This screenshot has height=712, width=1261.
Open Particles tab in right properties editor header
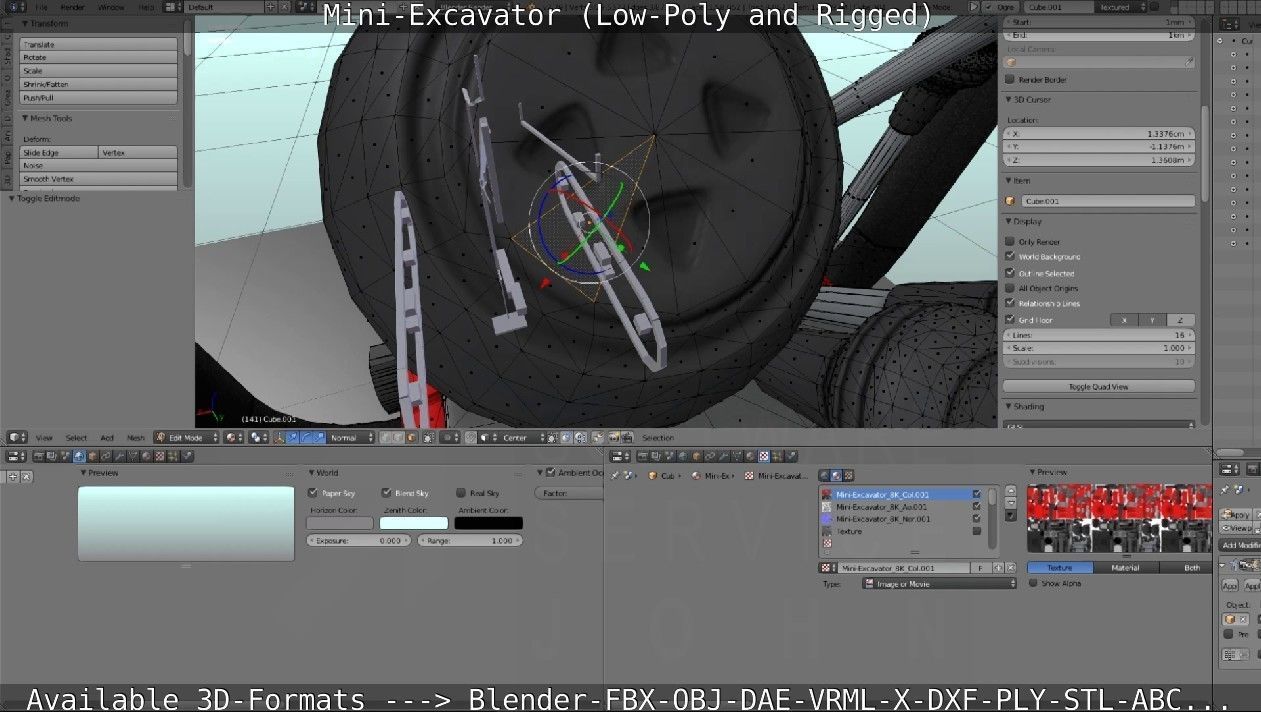pyautogui.click(x=778, y=456)
